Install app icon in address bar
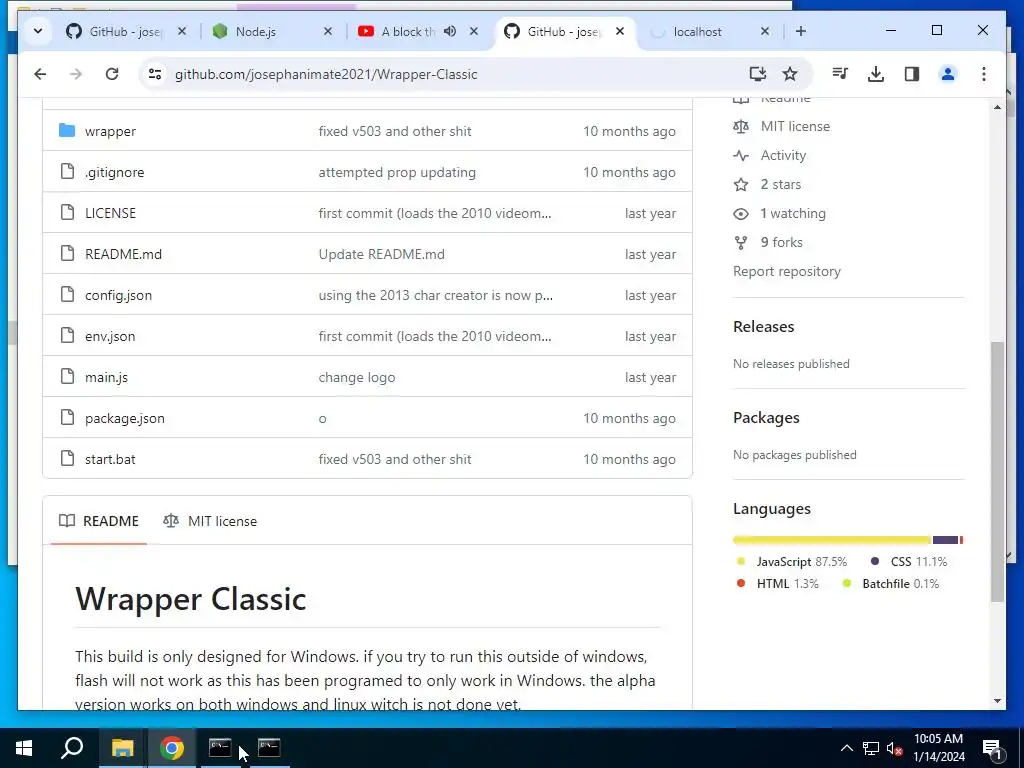This screenshot has width=1024, height=768. 758,74
